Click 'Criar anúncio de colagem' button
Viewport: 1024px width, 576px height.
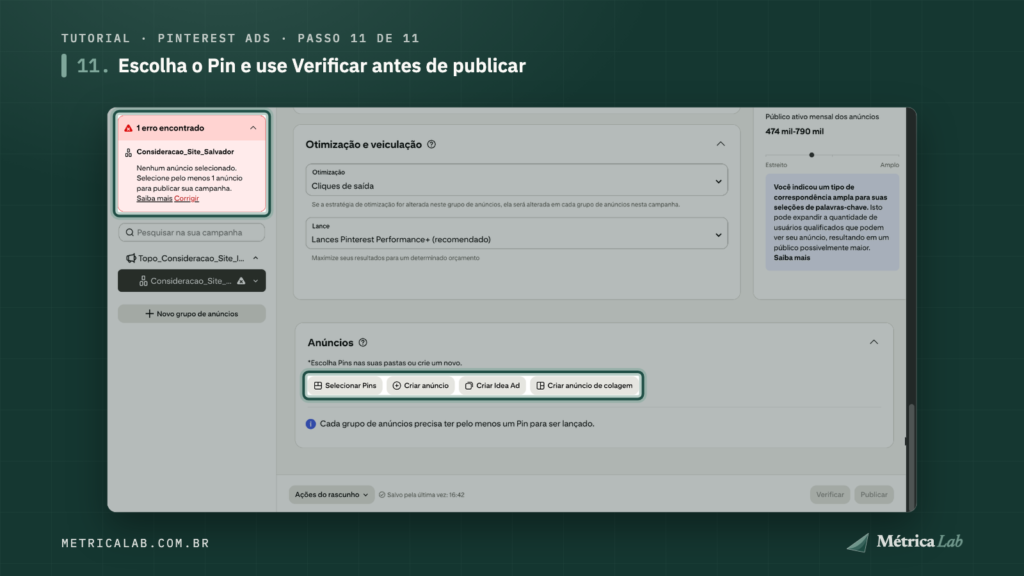(584, 385)
